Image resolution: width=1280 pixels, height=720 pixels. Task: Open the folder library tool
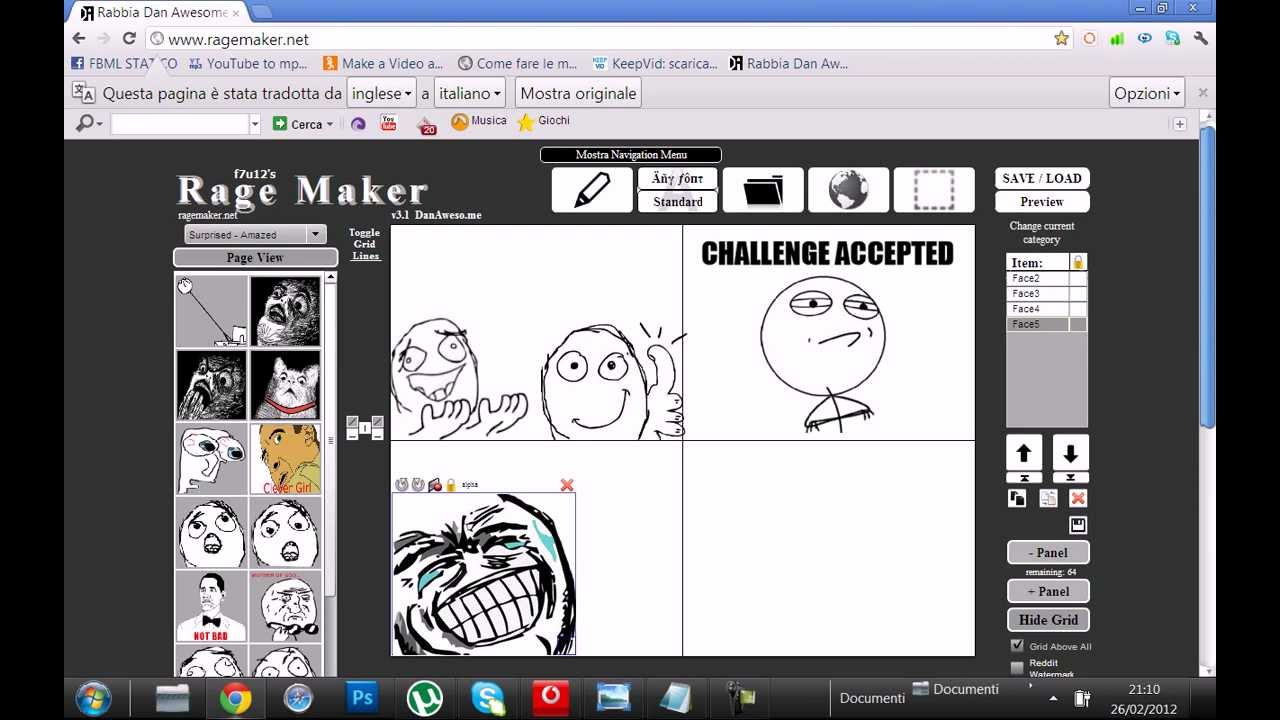click(763, 190)
